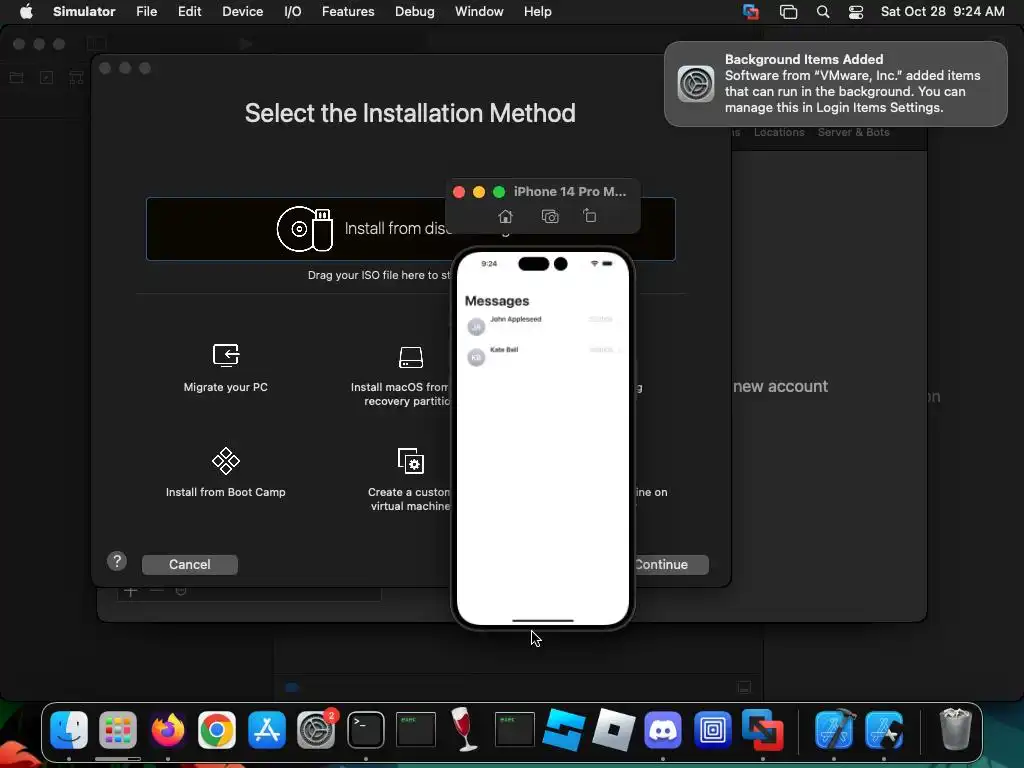Viewport: 1024px width, 768px height.
Task: Tap the Home button in Simulator toolbar
Action: [505, 216]
